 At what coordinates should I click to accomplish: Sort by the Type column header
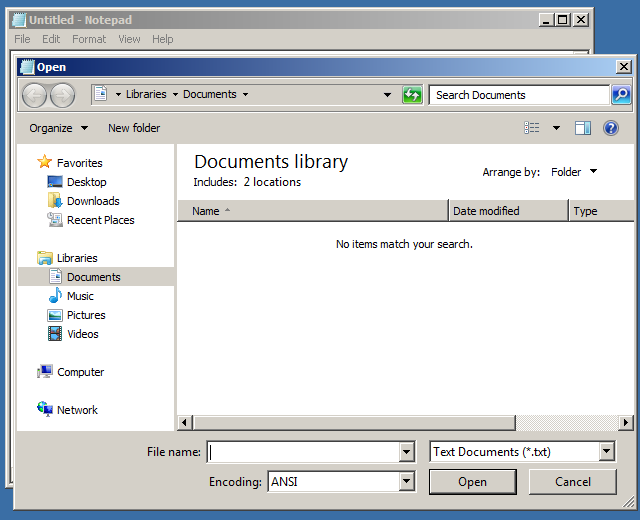point(601,211)
